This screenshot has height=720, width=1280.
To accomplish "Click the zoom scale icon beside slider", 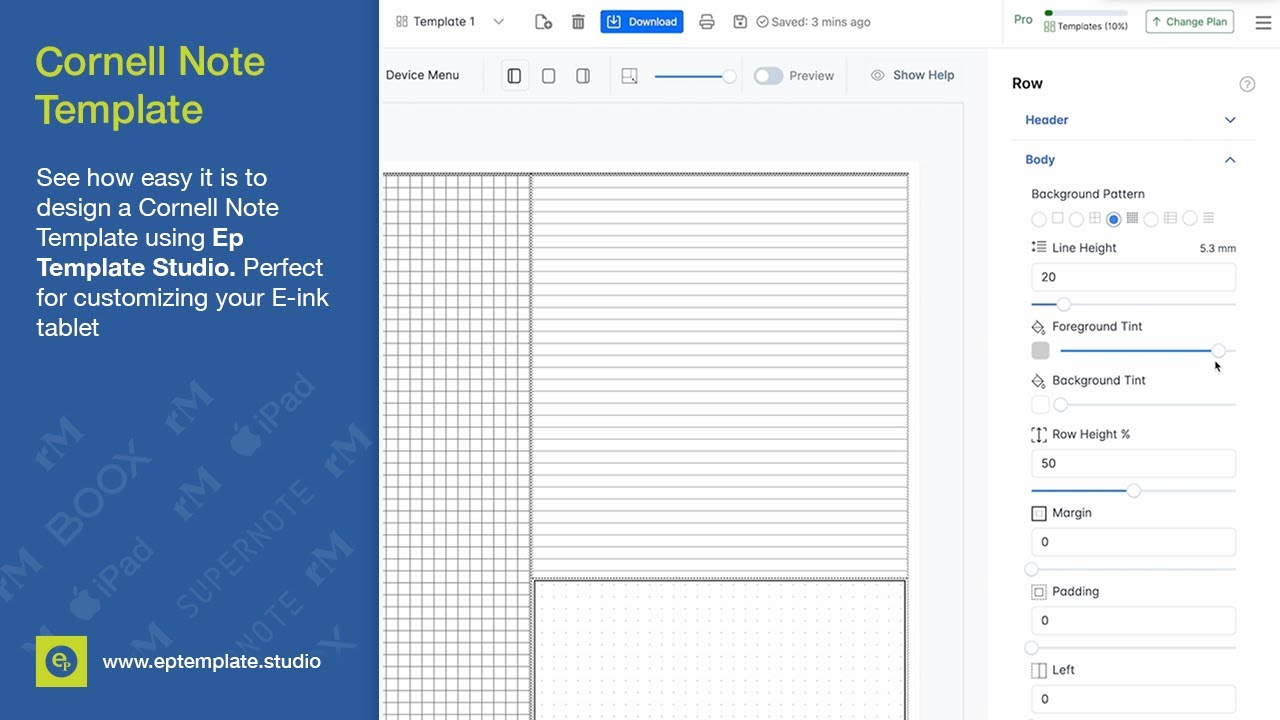I will (629, 76).
